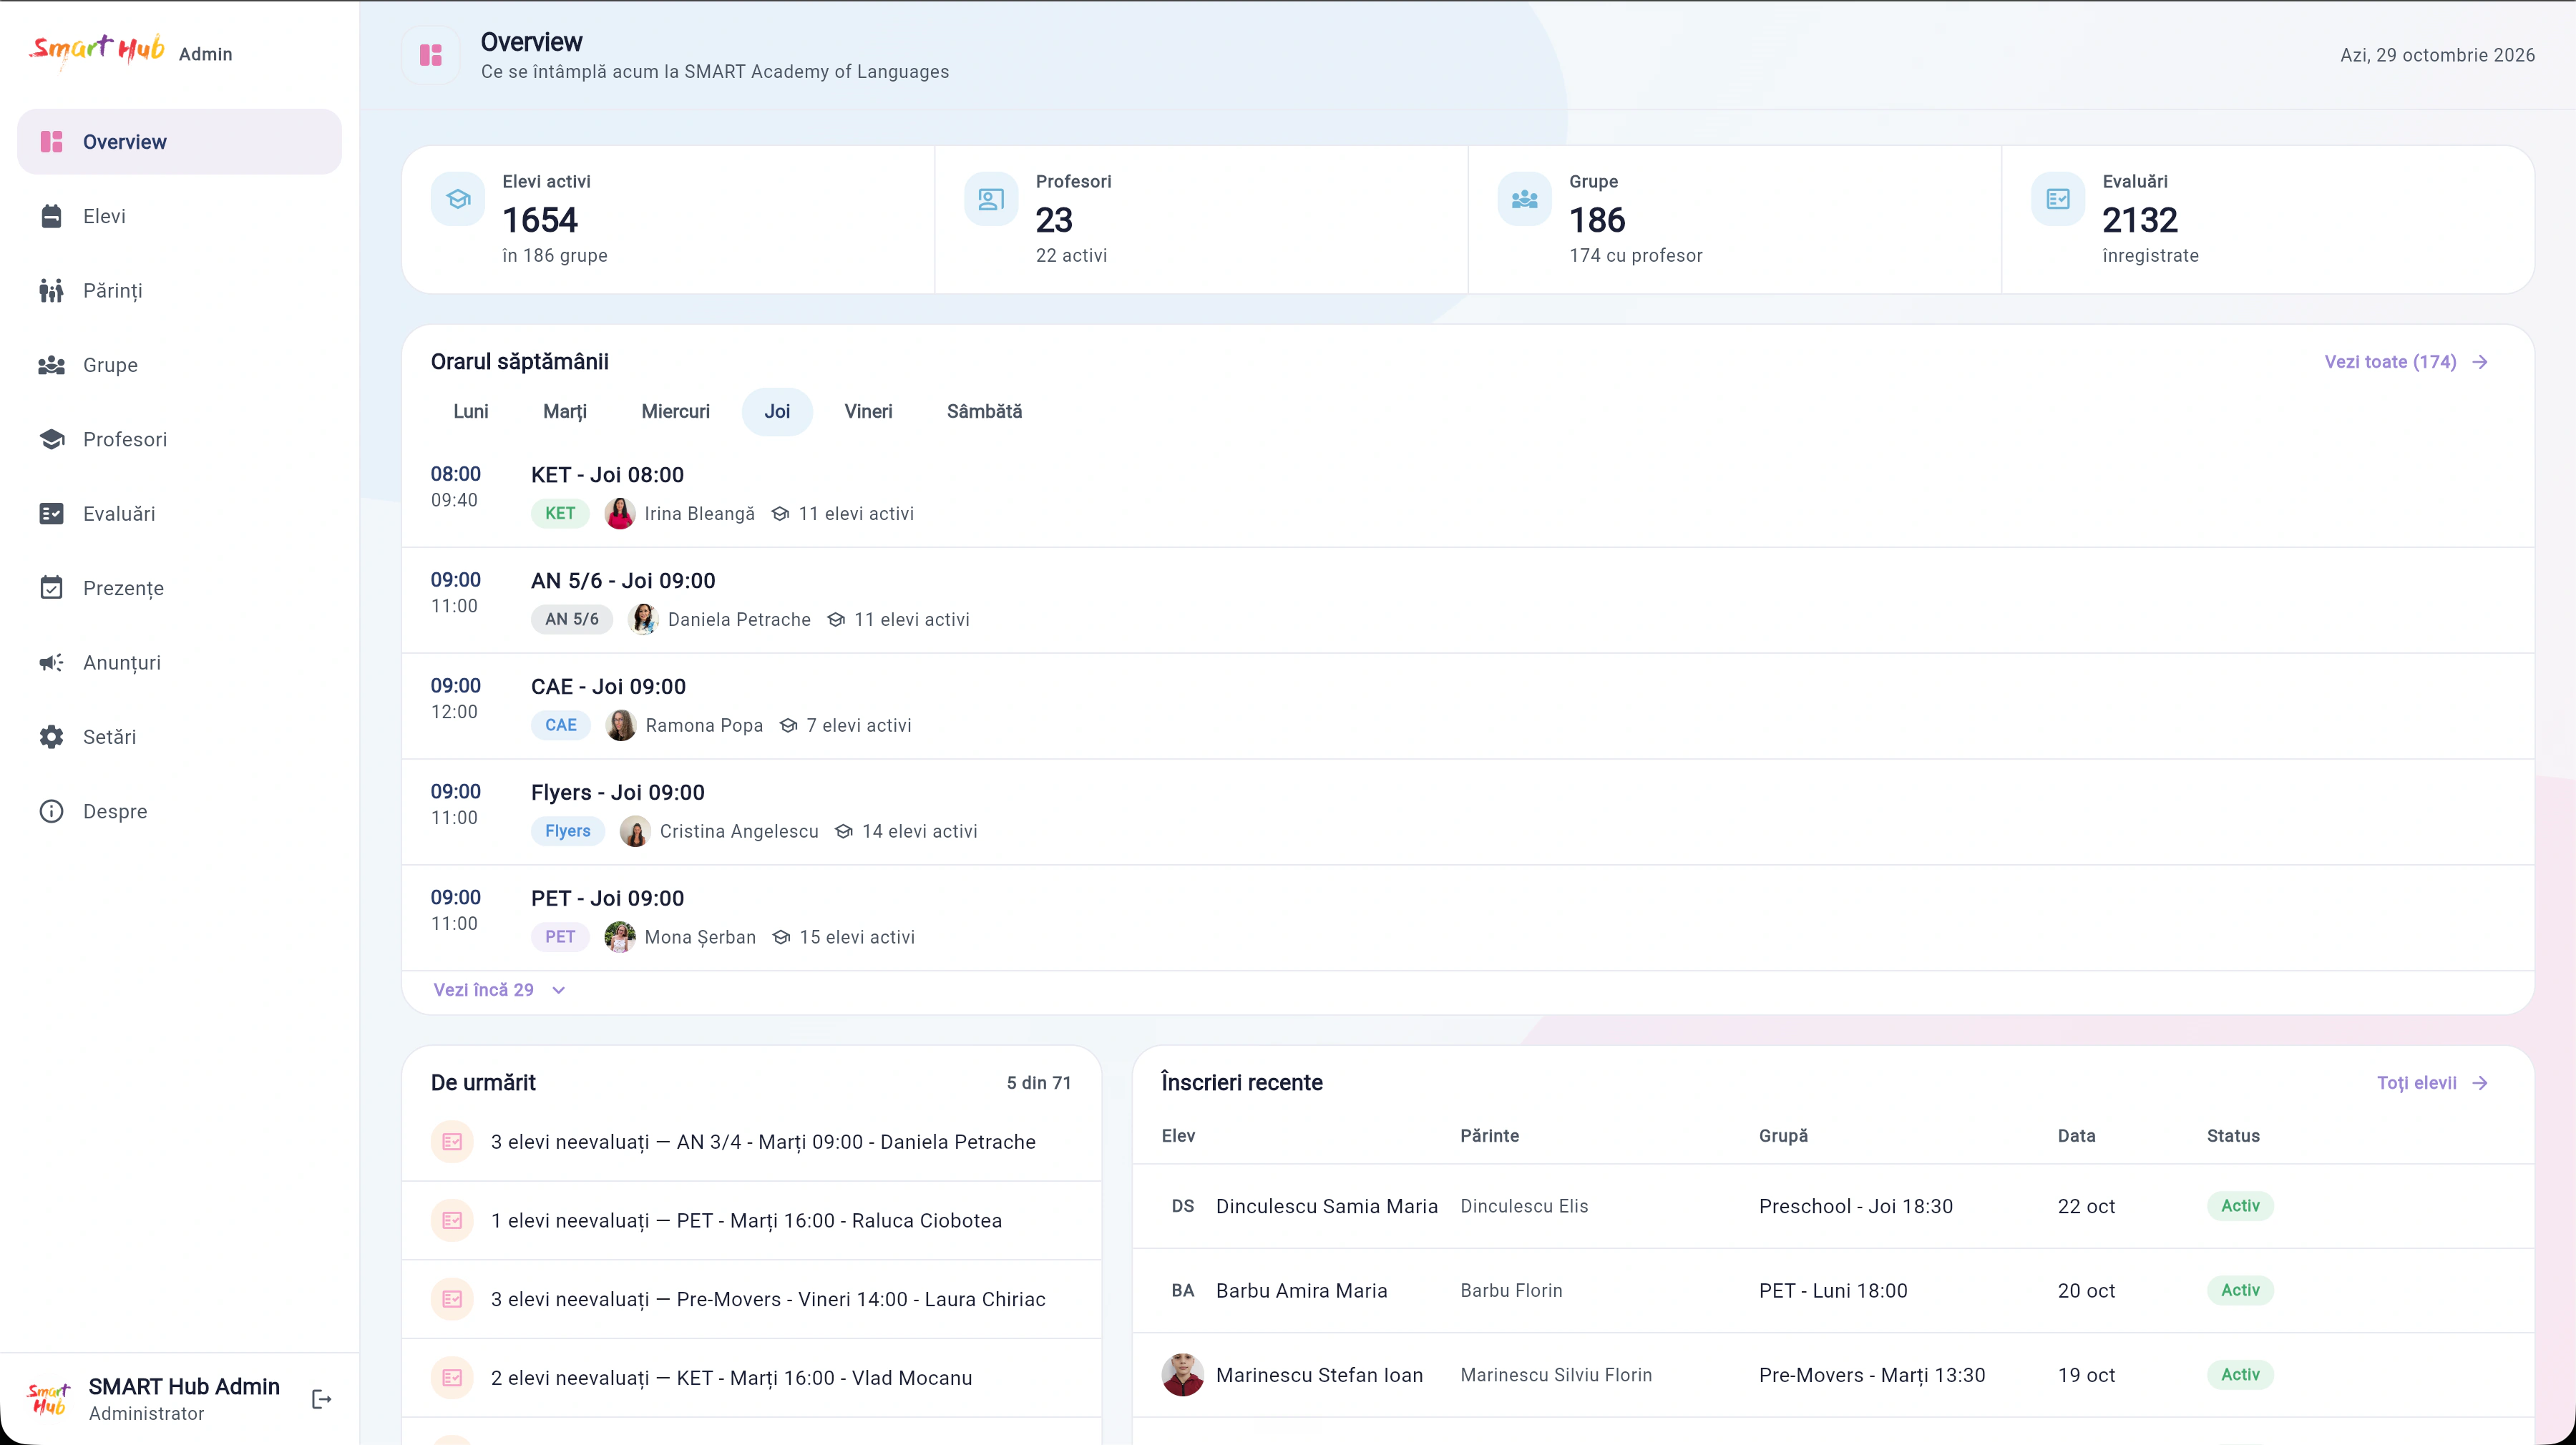
Task: Click the Profesori graduation cap icon
Action: 52,439
